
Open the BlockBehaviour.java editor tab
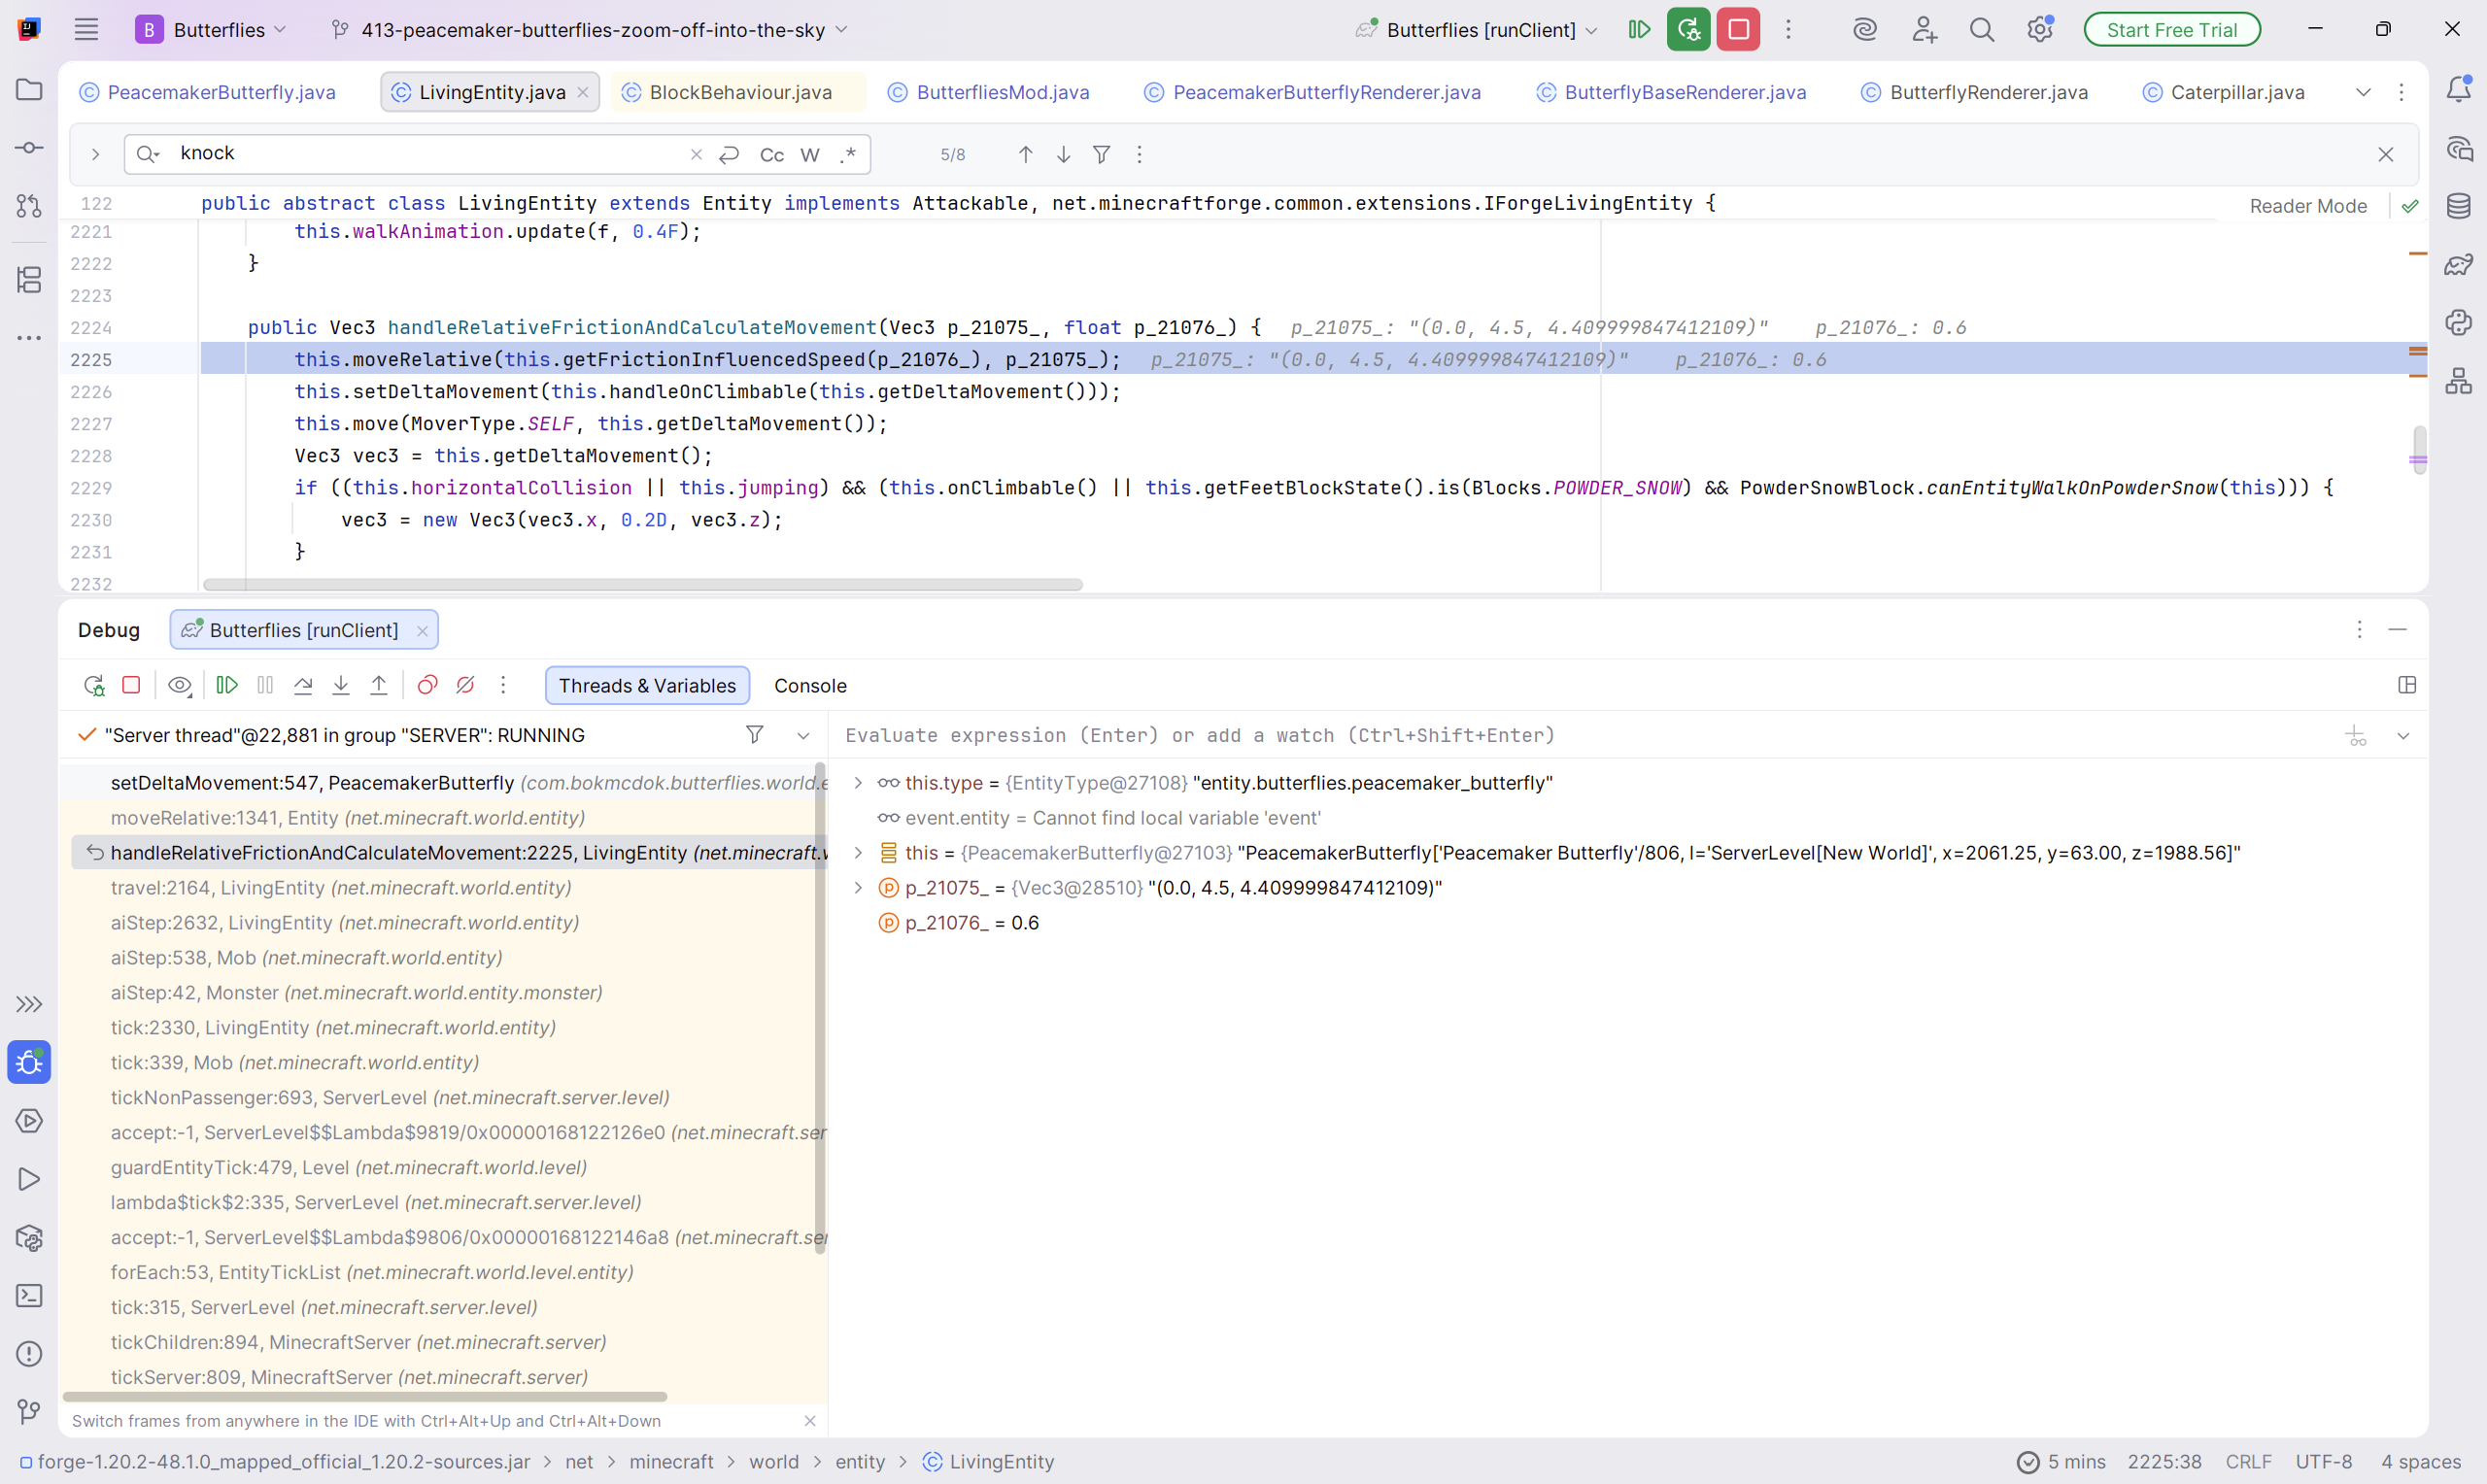coord(740,92)
